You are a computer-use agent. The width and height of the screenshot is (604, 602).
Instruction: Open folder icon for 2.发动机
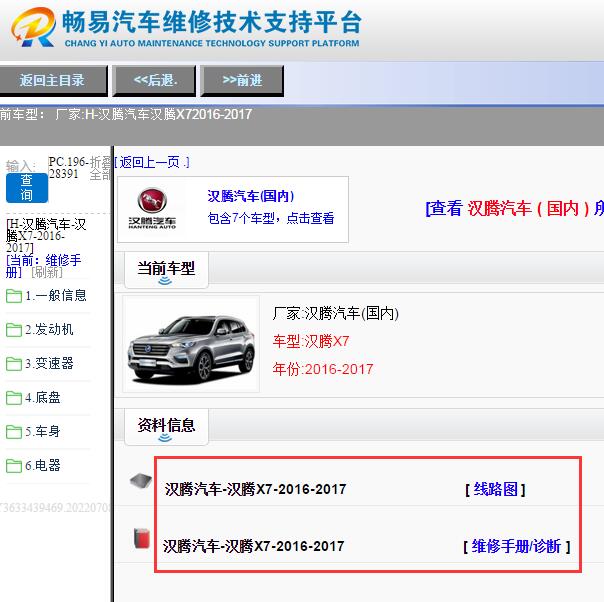tap(14, 330)
